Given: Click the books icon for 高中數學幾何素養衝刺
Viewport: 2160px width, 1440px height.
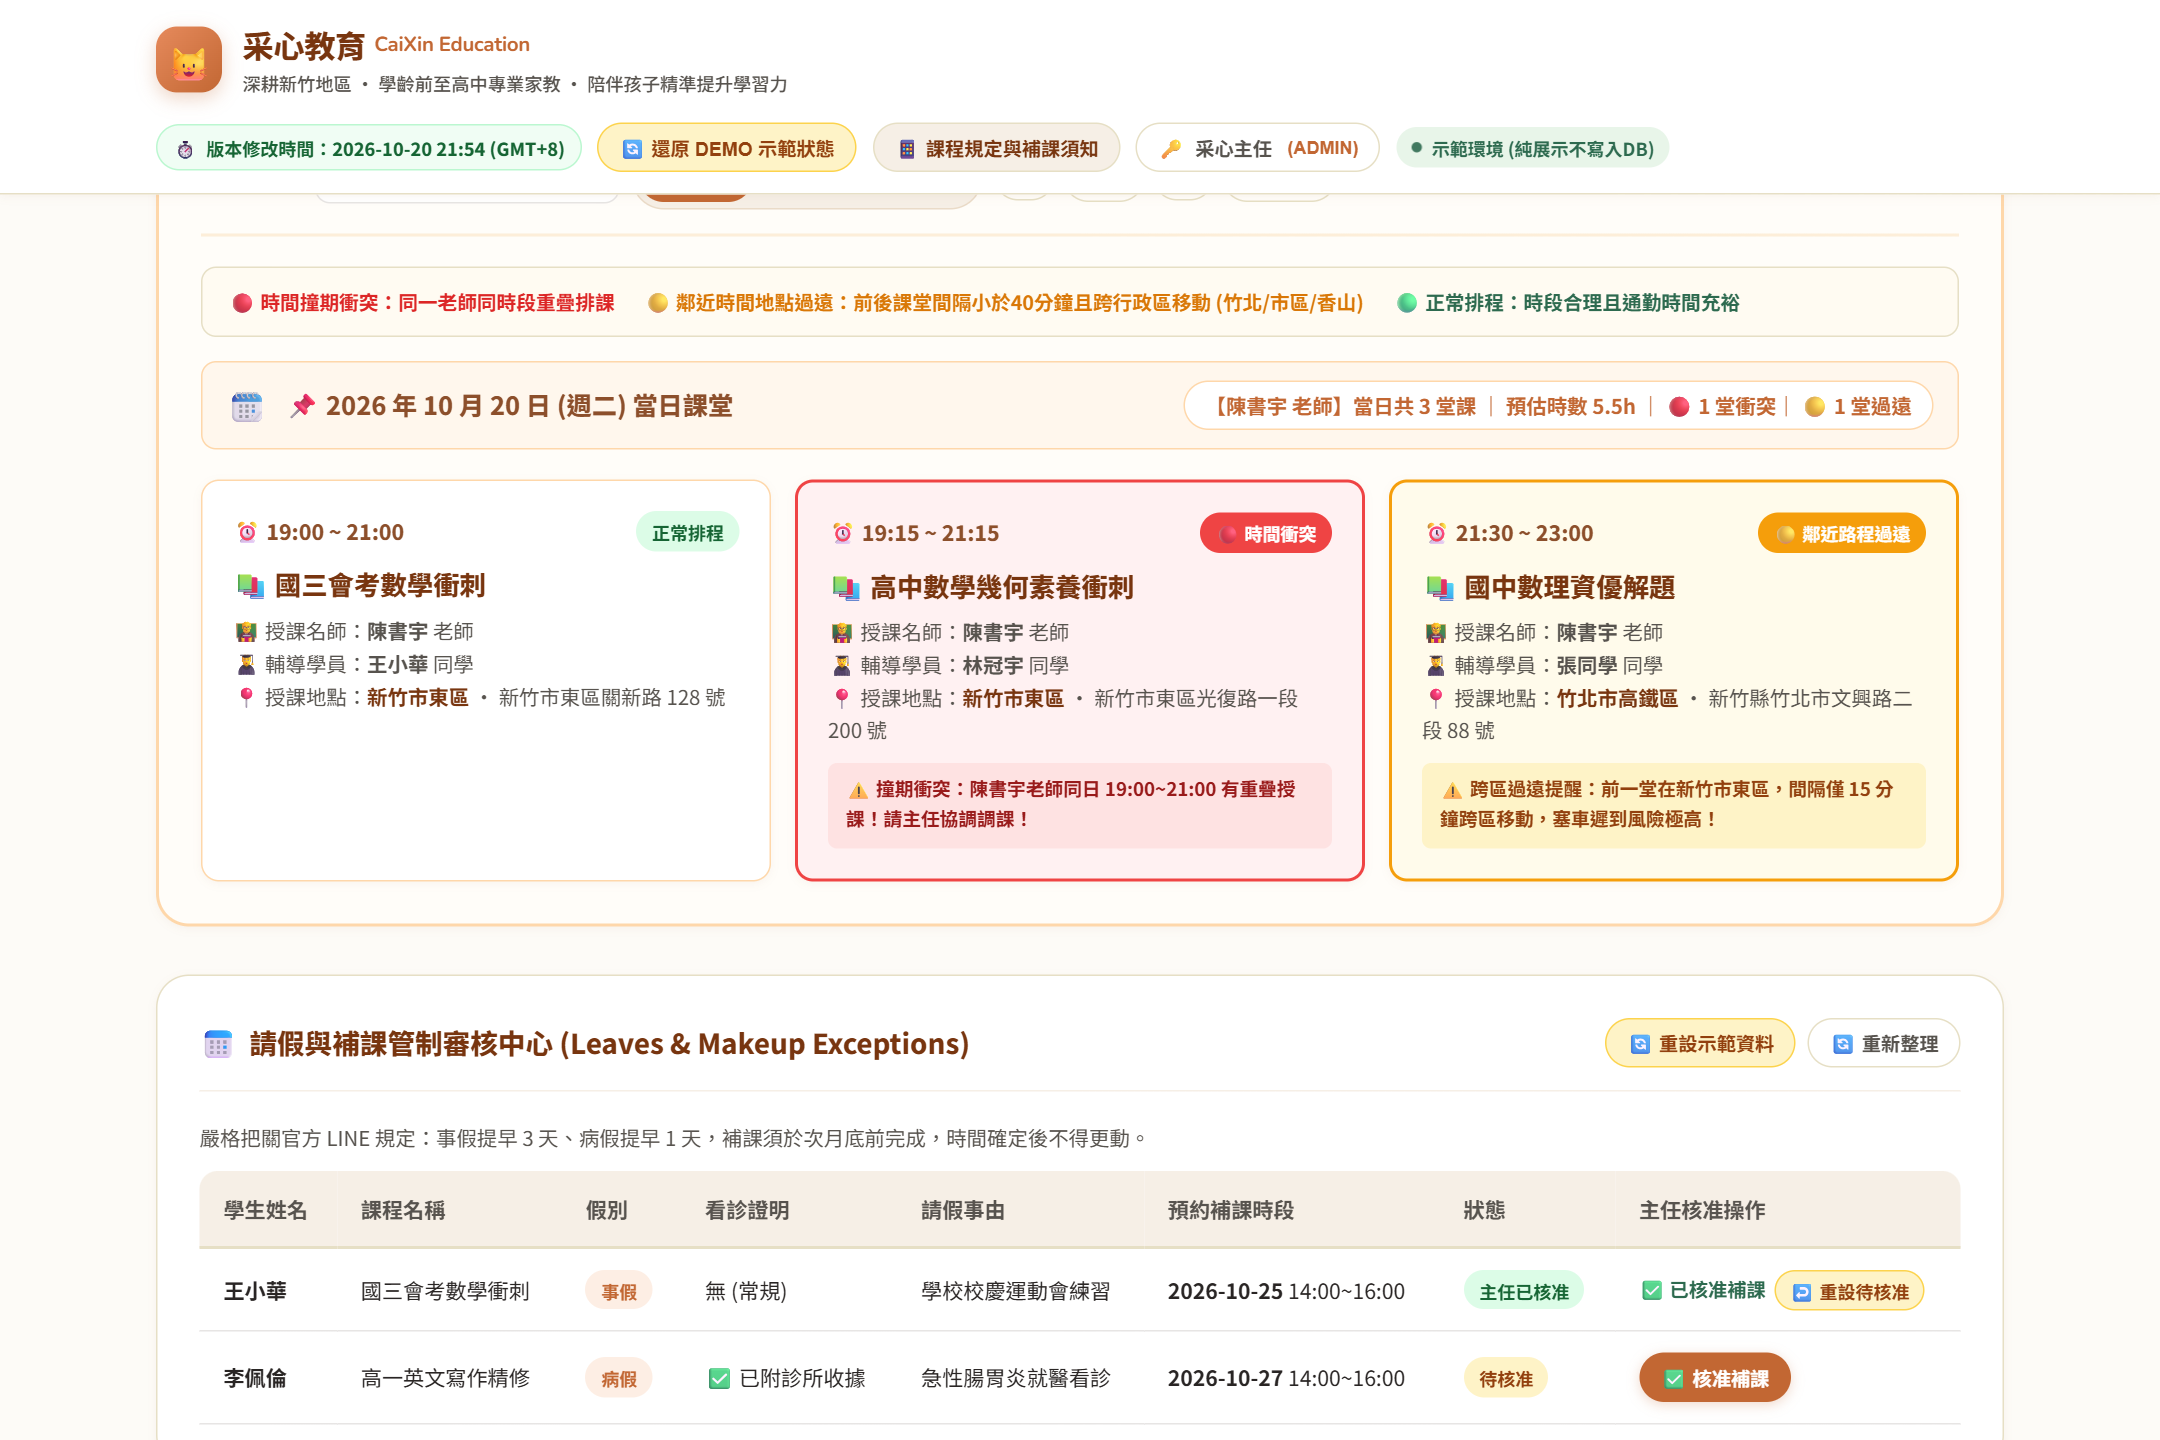Looking at the screenshot, I should [847, 588].
